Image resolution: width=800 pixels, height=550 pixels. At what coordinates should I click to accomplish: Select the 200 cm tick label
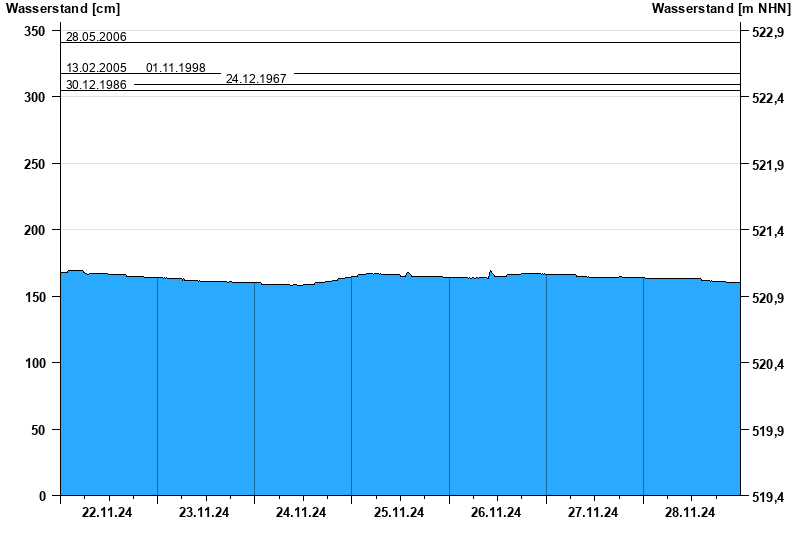[x=35, y=230]
